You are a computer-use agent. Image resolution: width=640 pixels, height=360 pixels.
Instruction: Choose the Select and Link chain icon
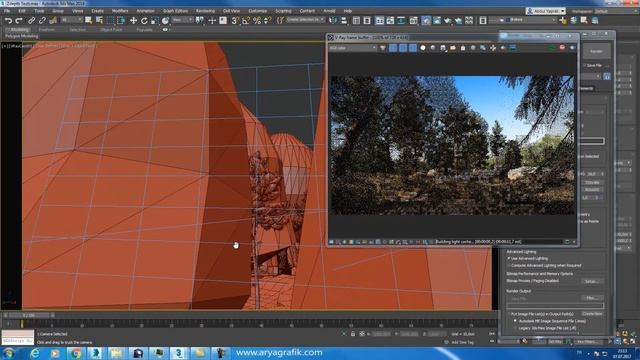tap(31, 20)
